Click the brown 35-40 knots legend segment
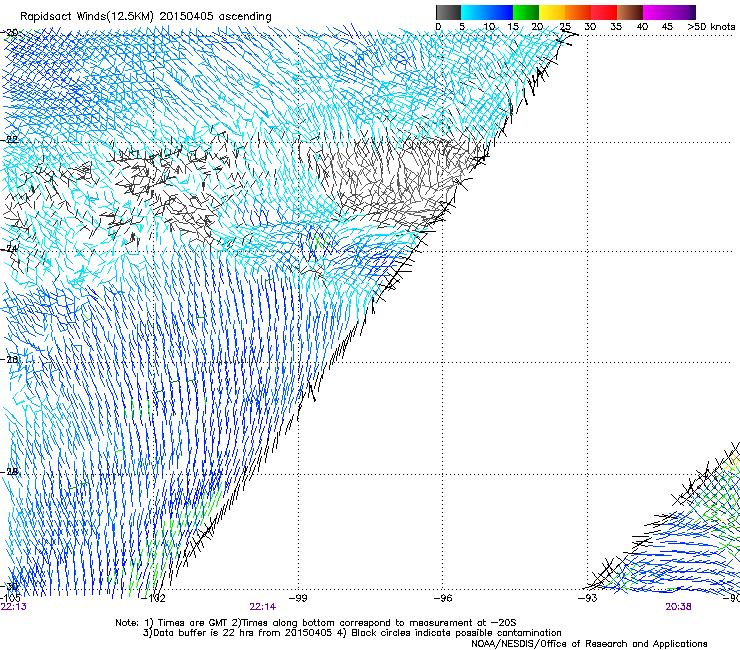Screen dimensions: 740x650 tap(630, 12)
